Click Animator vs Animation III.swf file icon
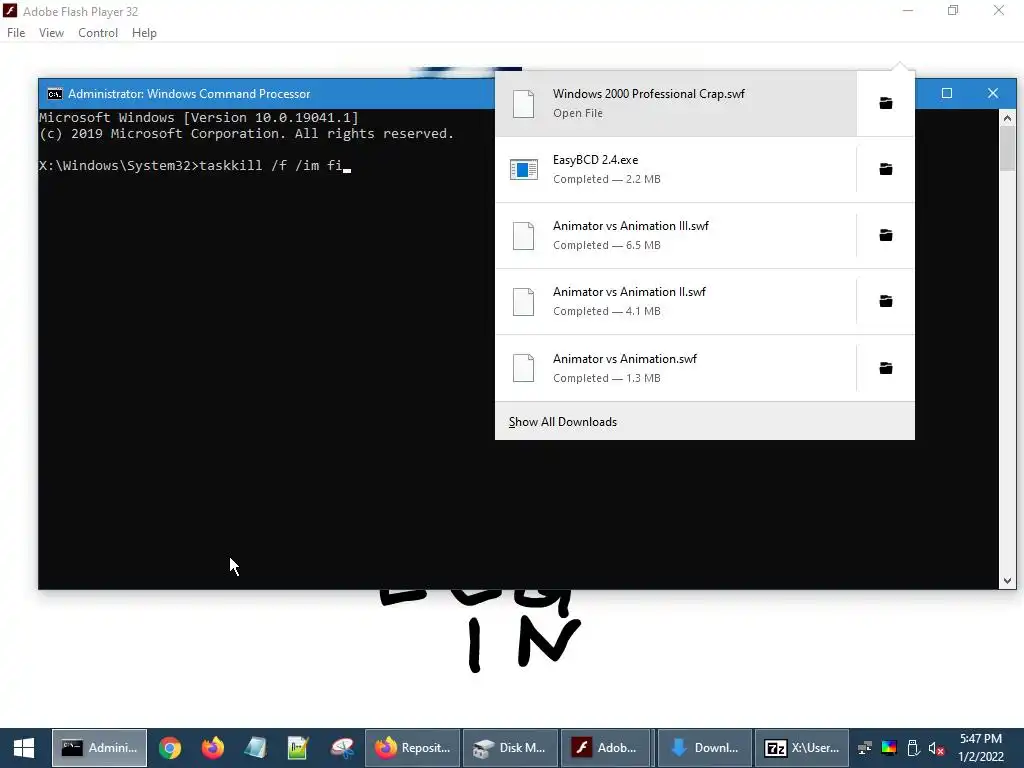 click(524, 236)
